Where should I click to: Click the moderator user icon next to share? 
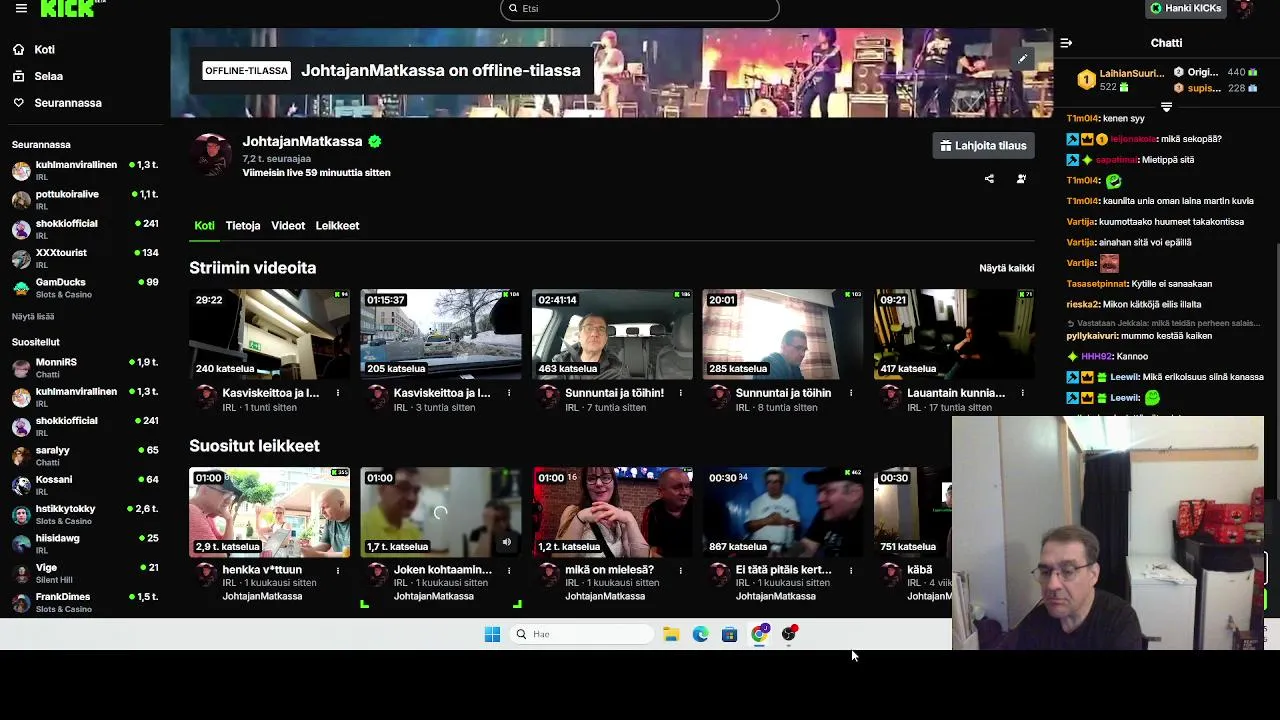(1021, 179)
